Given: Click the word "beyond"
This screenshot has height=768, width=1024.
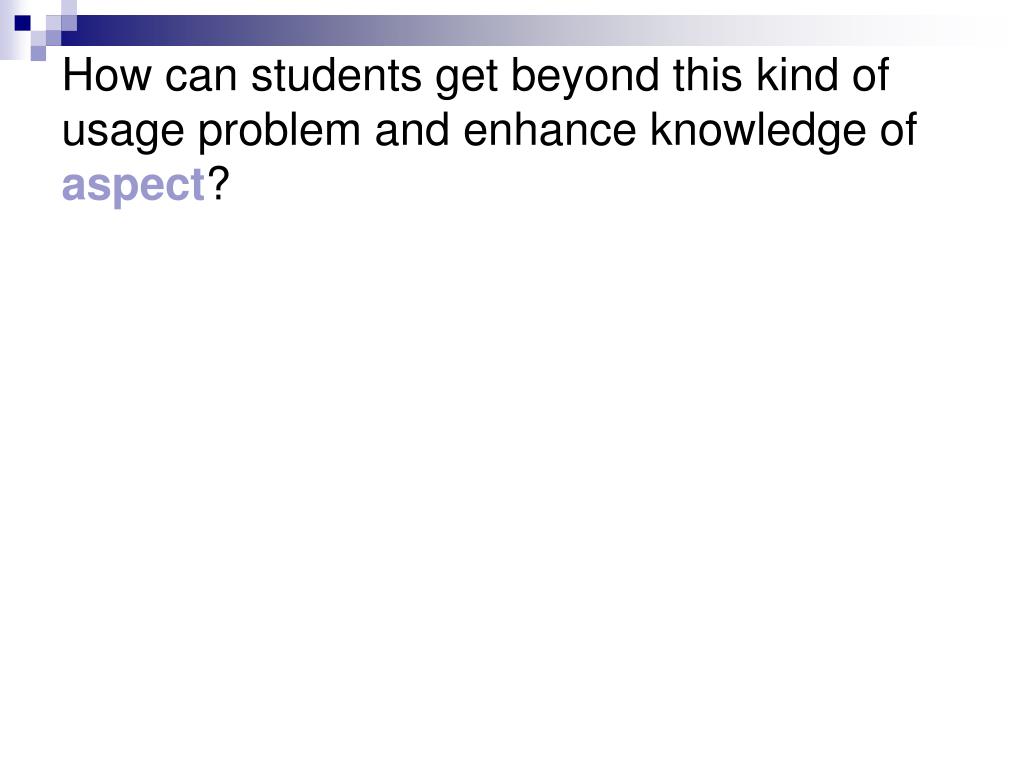Looking at the screenshot, I should point(585,77).
